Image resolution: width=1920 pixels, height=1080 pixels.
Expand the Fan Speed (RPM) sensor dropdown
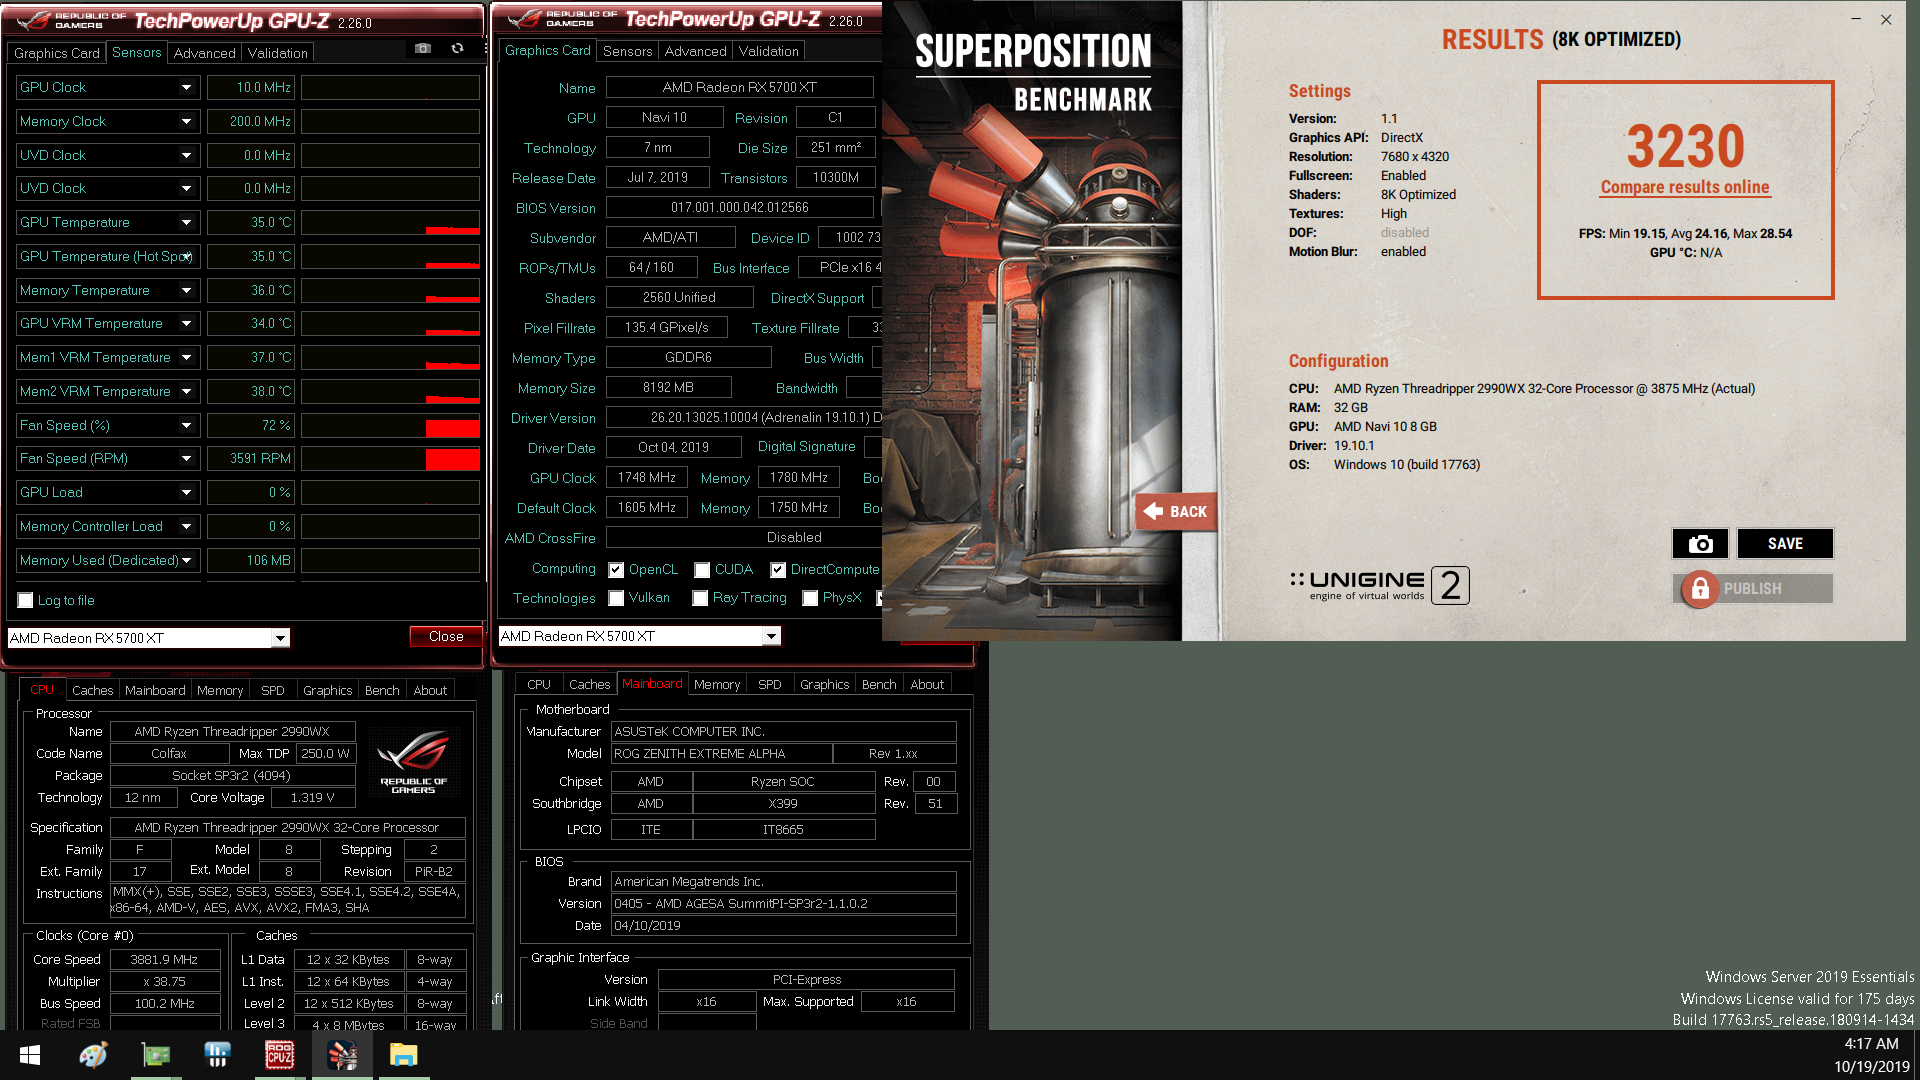(186, 458)
